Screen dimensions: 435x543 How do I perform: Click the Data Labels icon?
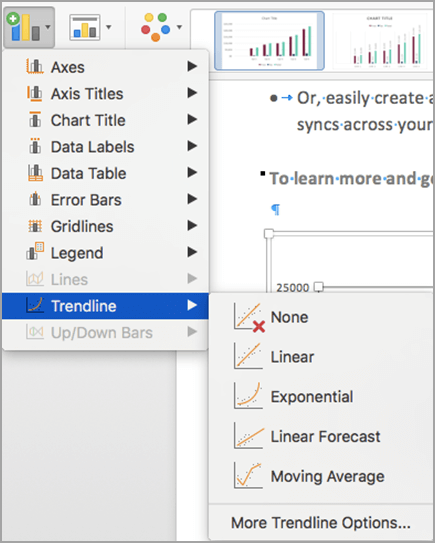point(35,146)
